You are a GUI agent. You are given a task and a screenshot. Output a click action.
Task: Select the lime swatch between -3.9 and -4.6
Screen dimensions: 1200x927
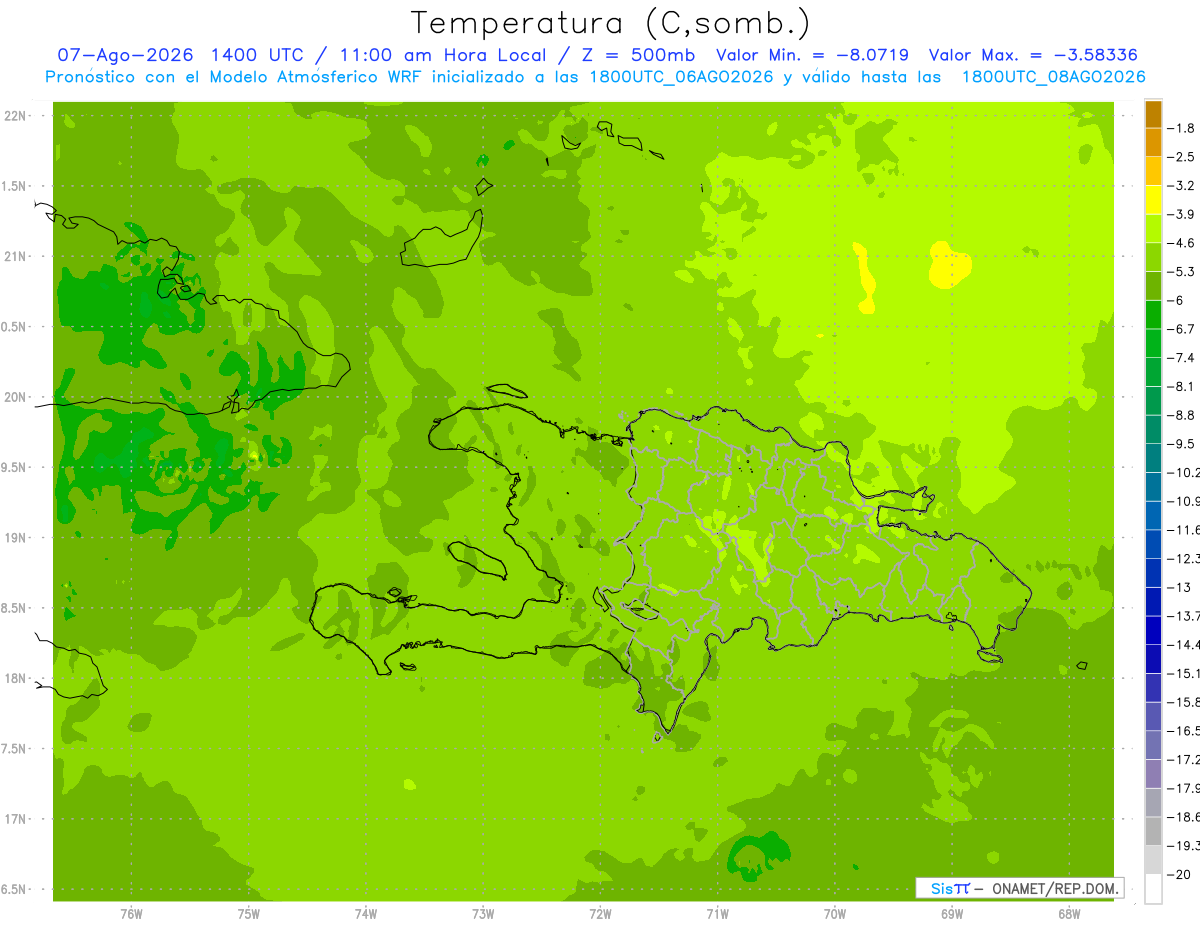(x=1153, y=229)
